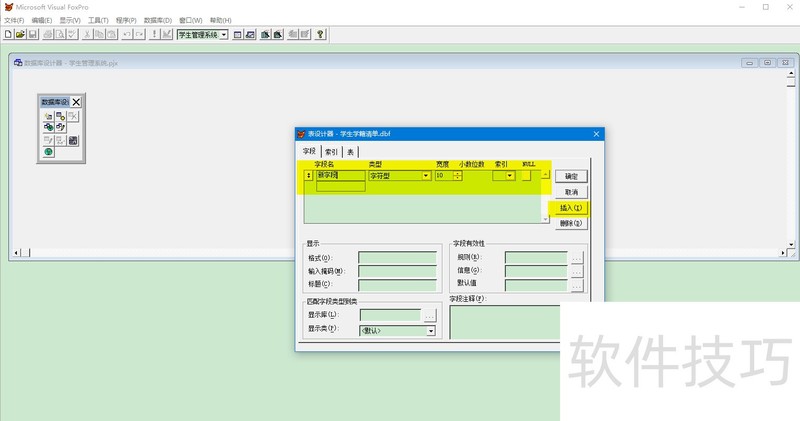The image size is (800, 421).
Task: Click the Cut scissors toolbar icon
Action: coord(88,34)
